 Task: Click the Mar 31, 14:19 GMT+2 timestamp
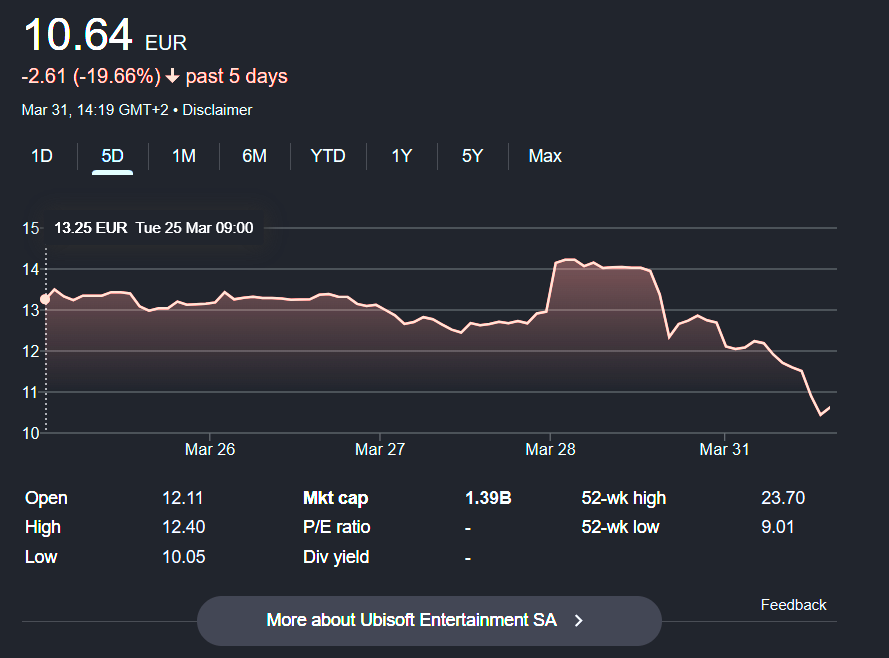[95, 110]
